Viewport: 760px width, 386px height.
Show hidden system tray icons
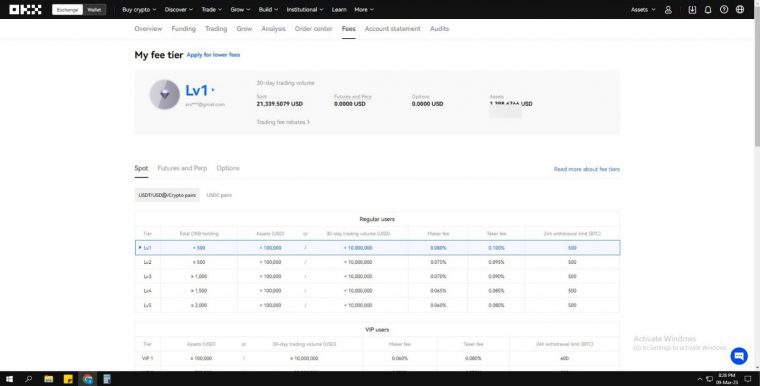pos(699,379)
